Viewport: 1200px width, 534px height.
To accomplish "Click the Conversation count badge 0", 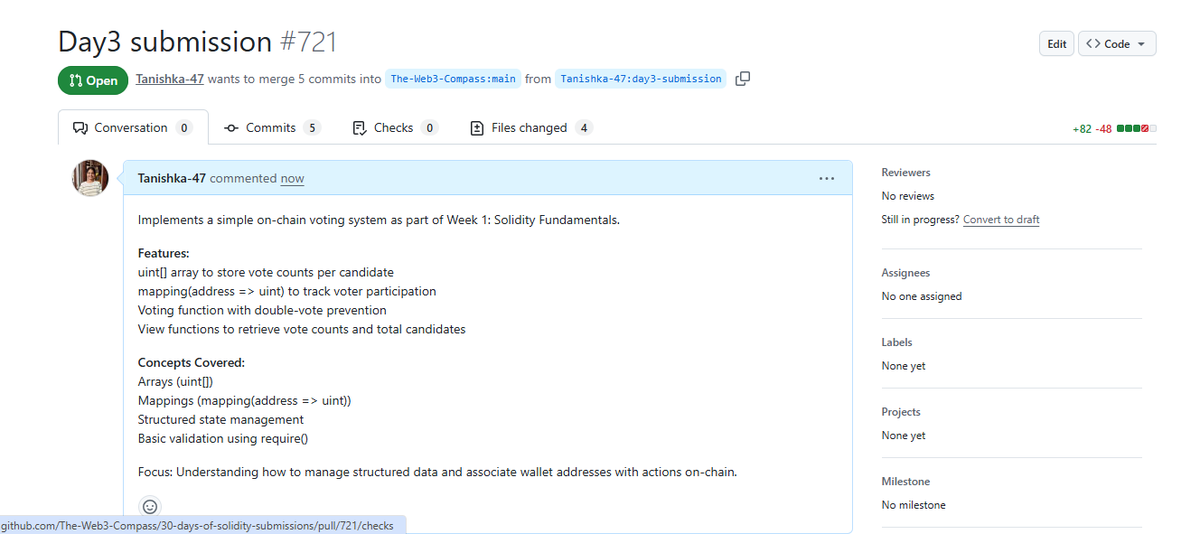I will tap(184, 128).
